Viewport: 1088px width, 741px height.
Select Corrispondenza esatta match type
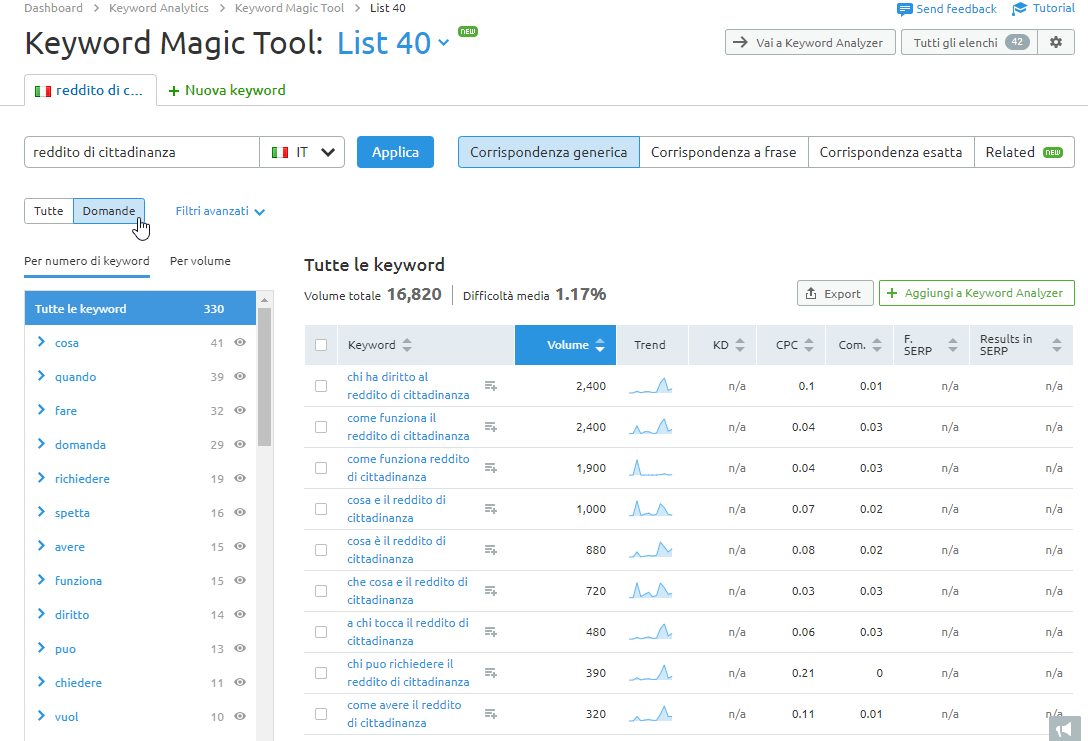pyautogui.click(x=891, y=152)
